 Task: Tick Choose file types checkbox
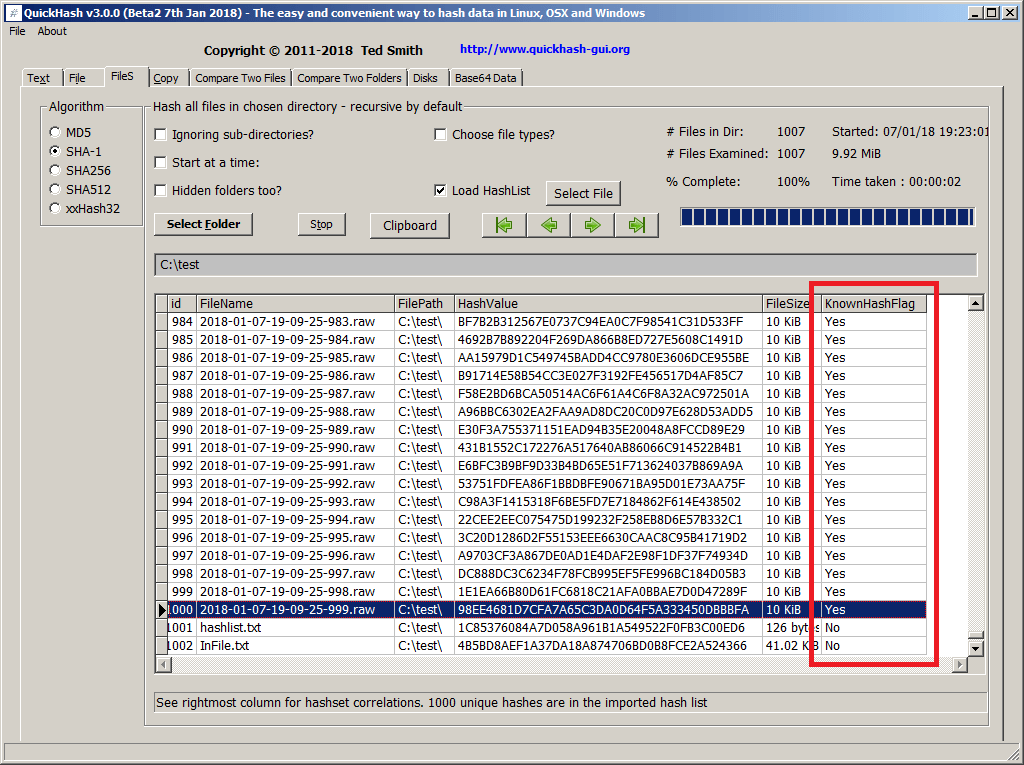click(x=440, y=134)
